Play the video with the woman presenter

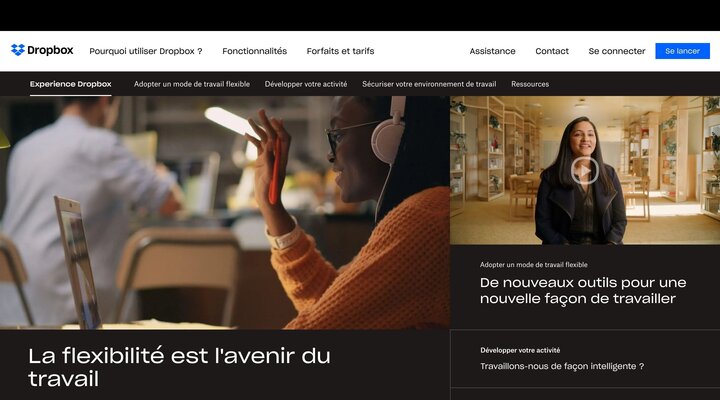click(585, 171)
